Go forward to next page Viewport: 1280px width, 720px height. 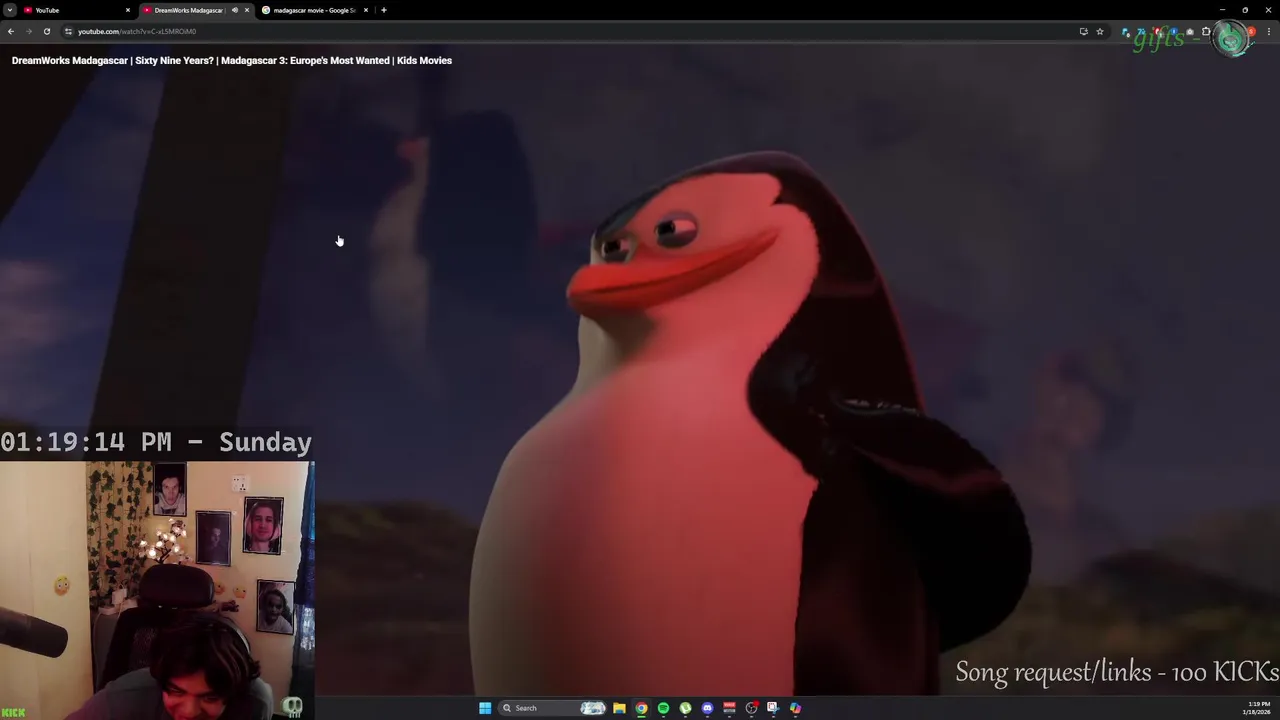(28, 31)
